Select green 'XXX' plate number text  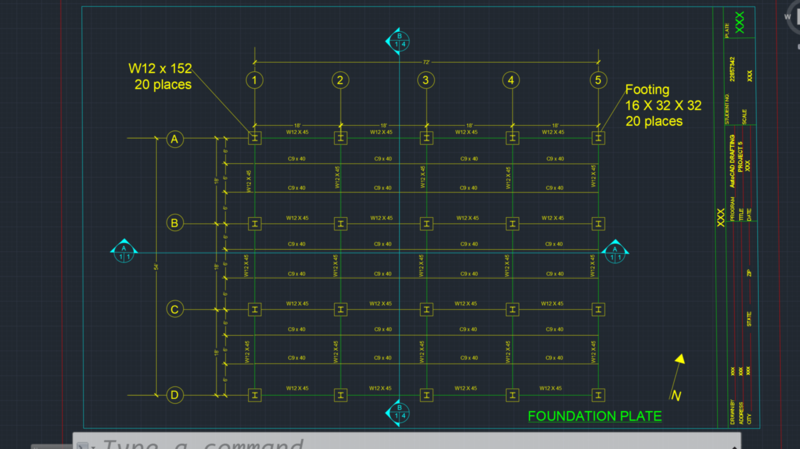pos(739,22)
